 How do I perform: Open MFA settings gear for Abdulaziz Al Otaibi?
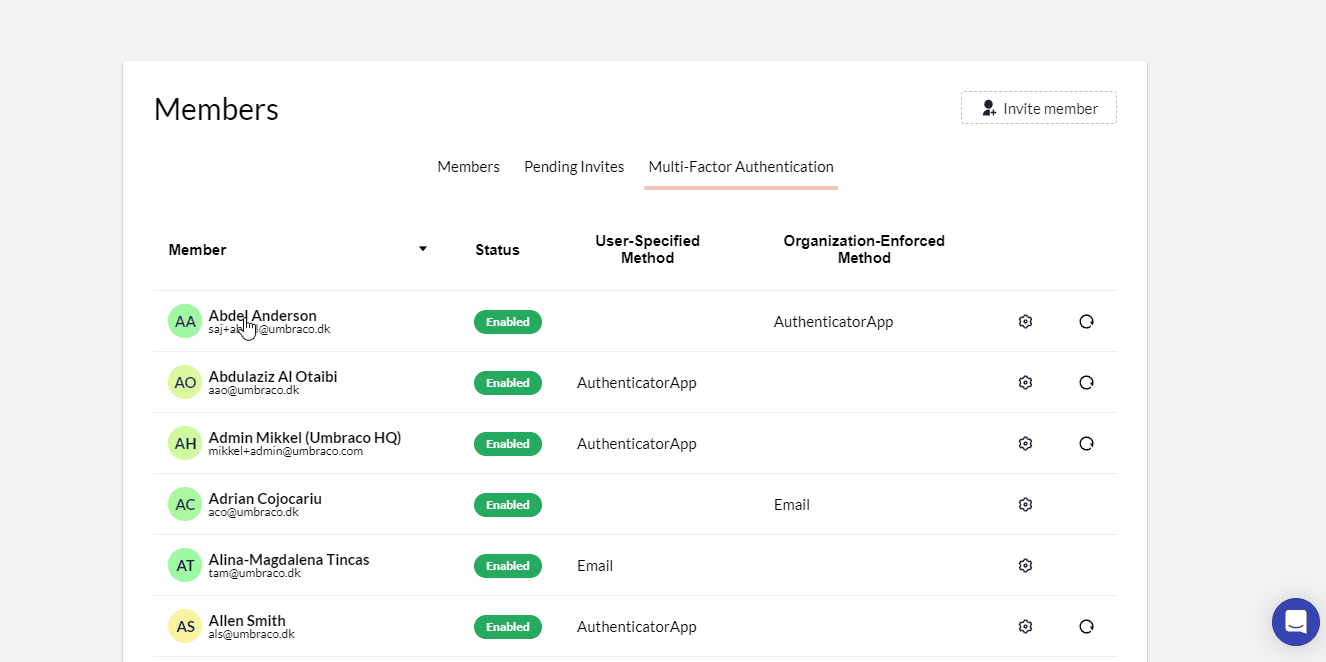(1025, 382)
